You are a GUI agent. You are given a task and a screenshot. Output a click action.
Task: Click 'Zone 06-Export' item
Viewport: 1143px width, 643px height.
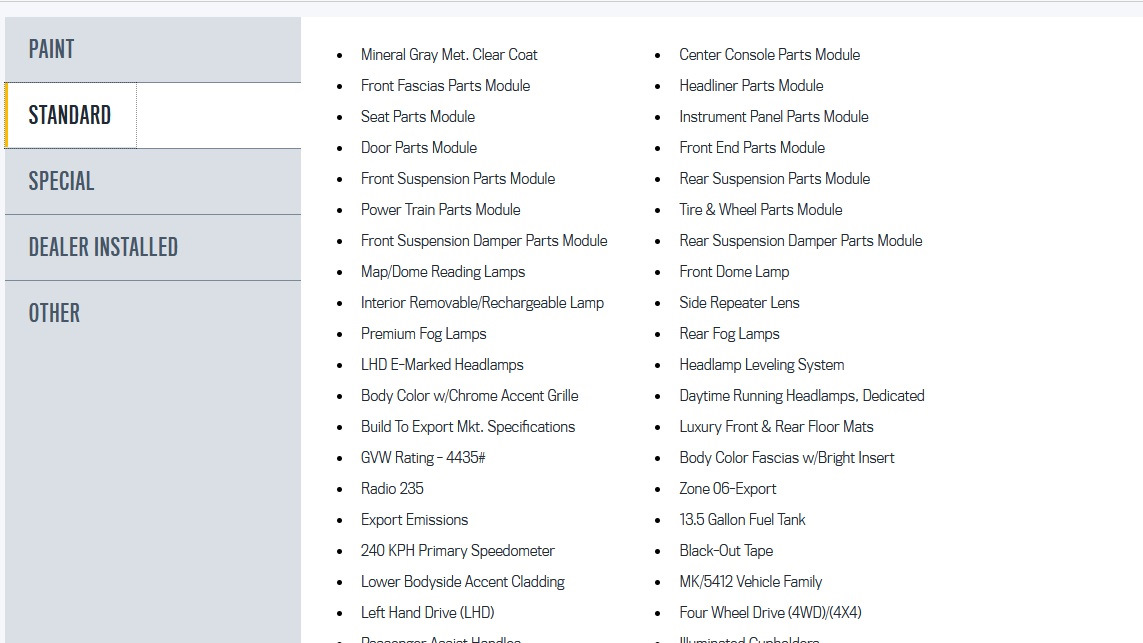click(x=727, y=488)
